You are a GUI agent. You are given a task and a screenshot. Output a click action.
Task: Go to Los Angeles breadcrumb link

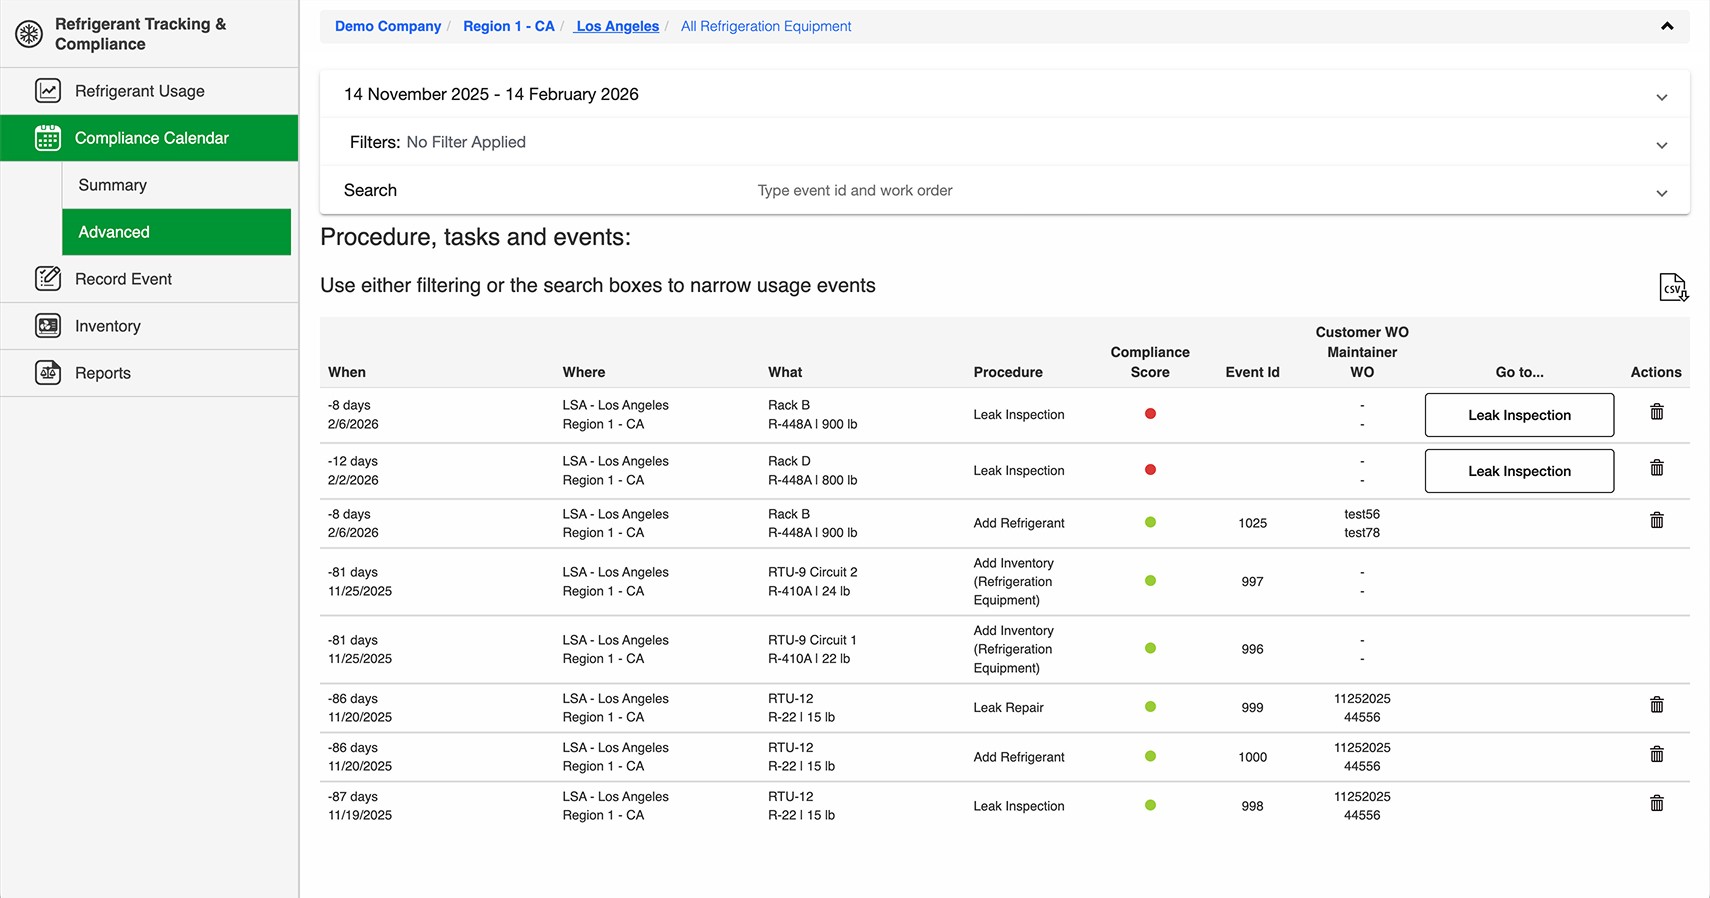617,26
